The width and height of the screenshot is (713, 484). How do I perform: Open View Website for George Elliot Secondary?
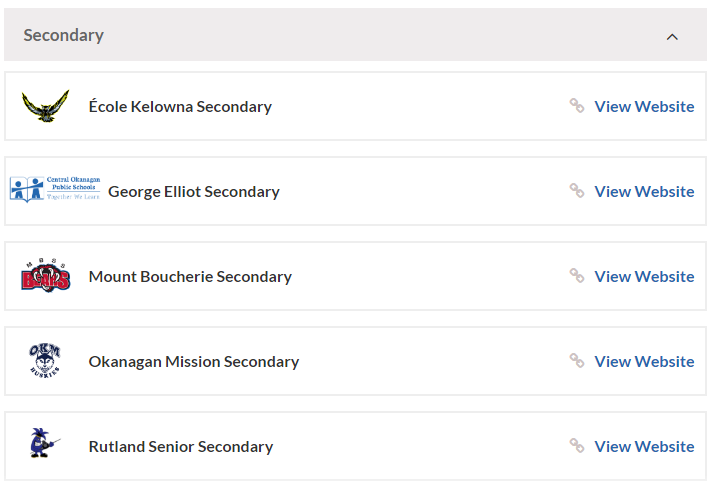(x=644, y=191)
